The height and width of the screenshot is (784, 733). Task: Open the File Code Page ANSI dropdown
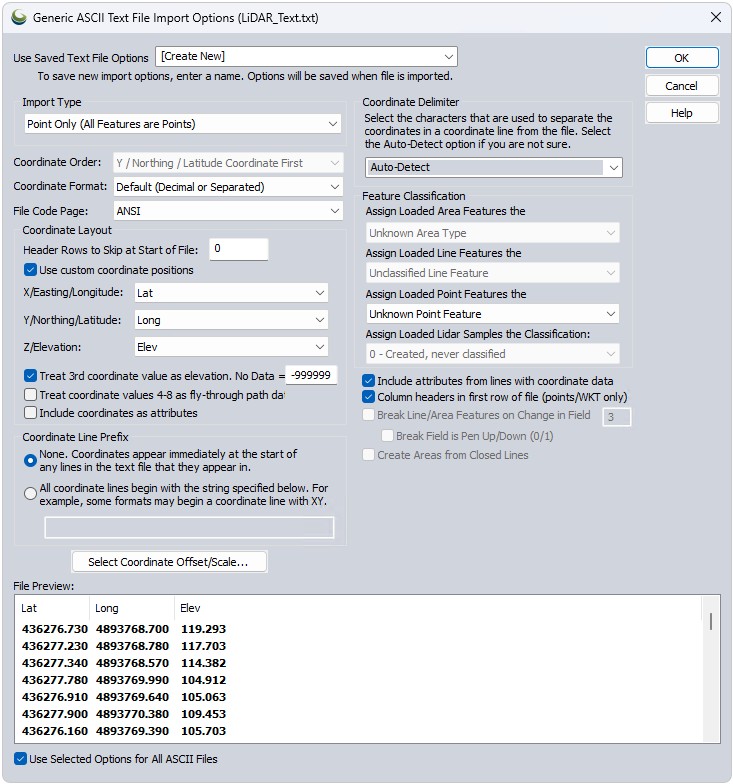tap(228, 211)
